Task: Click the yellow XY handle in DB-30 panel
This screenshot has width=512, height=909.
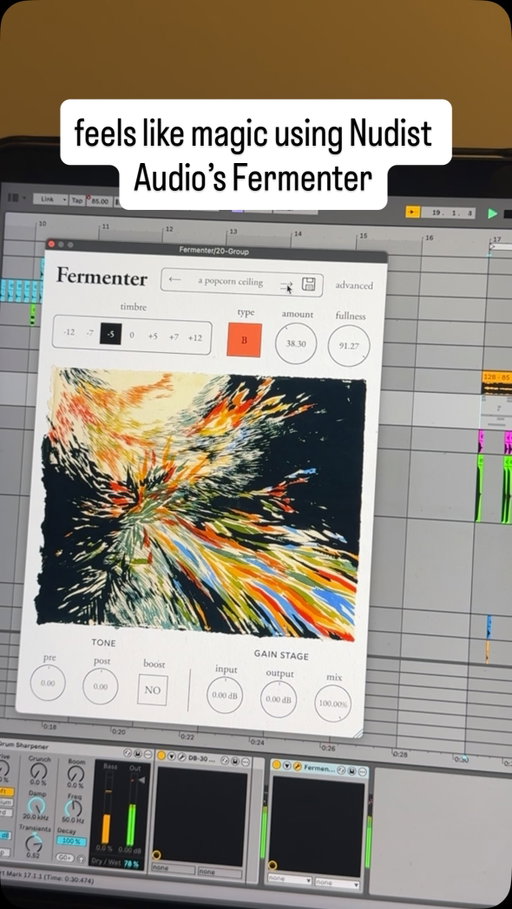Action: [157, 855]
